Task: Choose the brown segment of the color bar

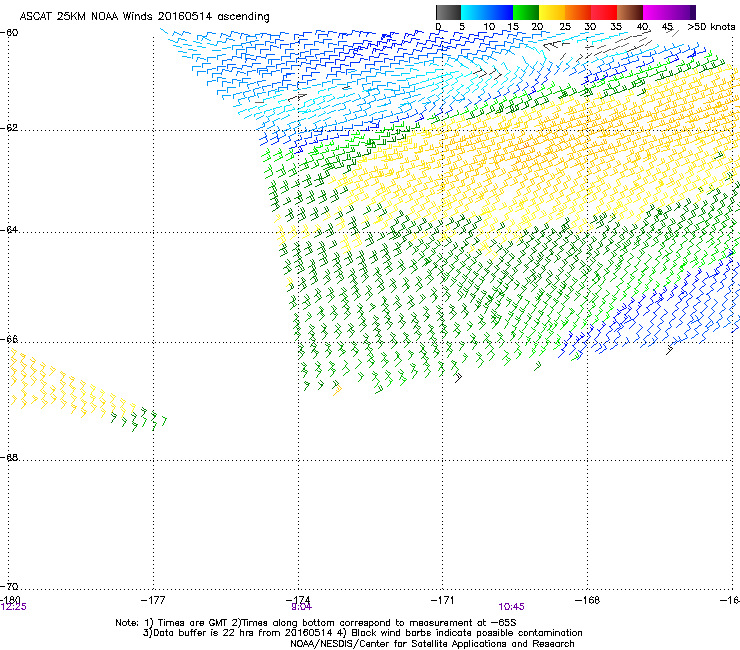Action: pos(630,12)
